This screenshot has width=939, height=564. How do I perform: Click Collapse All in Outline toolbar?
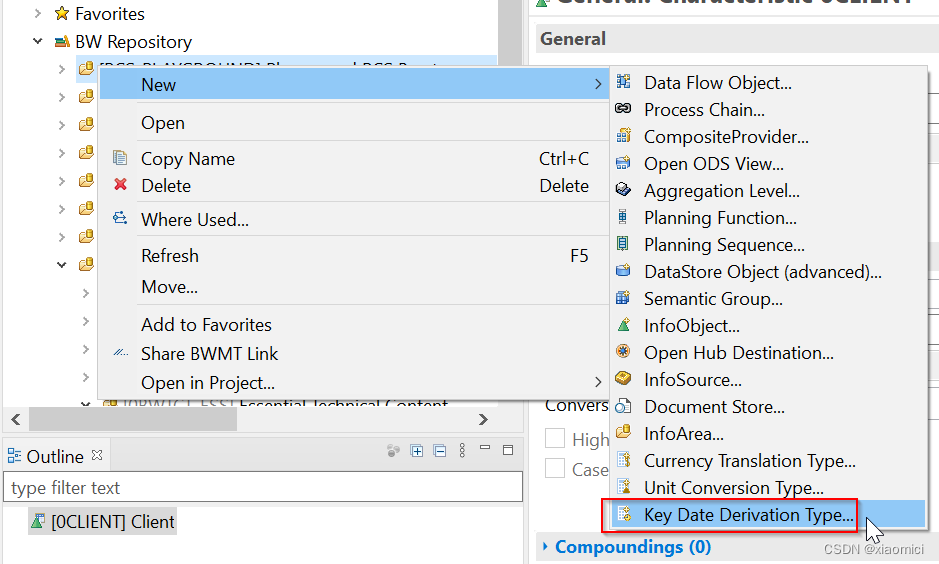click(440, 450)
